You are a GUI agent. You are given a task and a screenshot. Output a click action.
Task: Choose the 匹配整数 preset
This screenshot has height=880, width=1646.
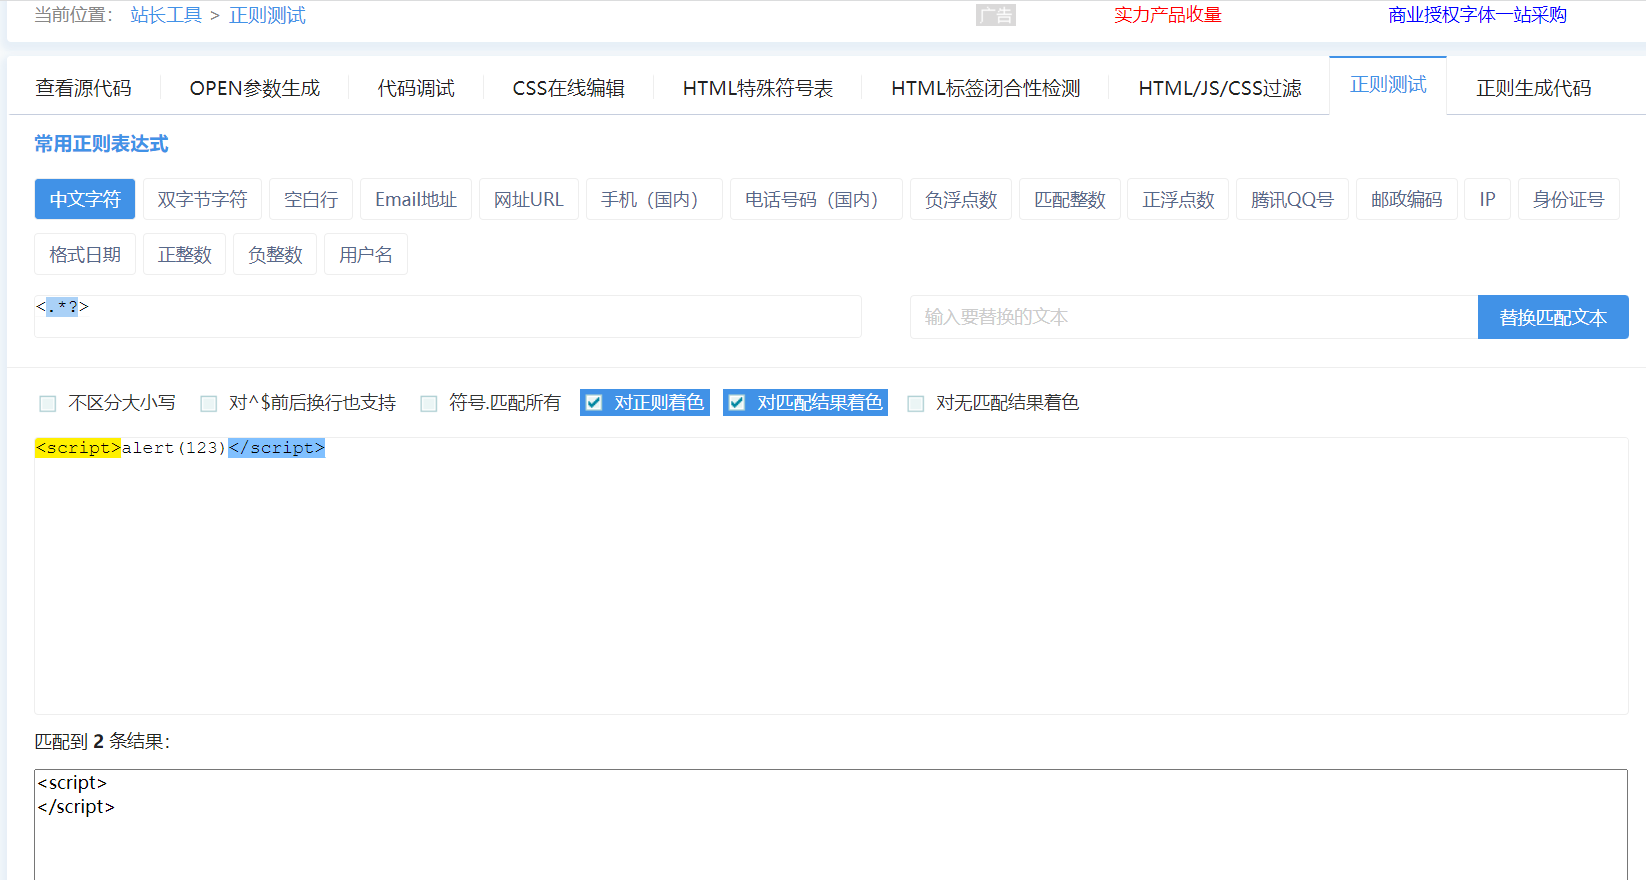(1070, 199)
